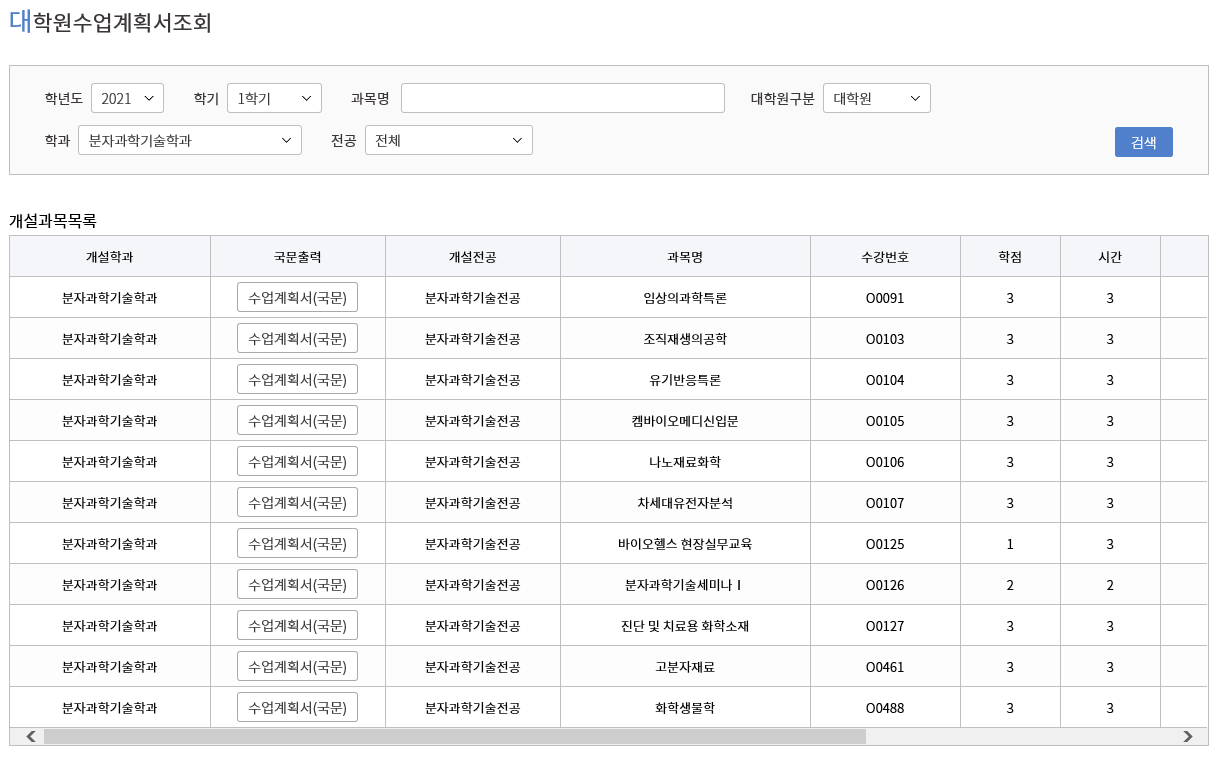Viewport: 1221px width, 764px height.
Task: View 수업계획서(국문) for 바이오헬스 현장실무교육
Action: (x=297, y=544)
